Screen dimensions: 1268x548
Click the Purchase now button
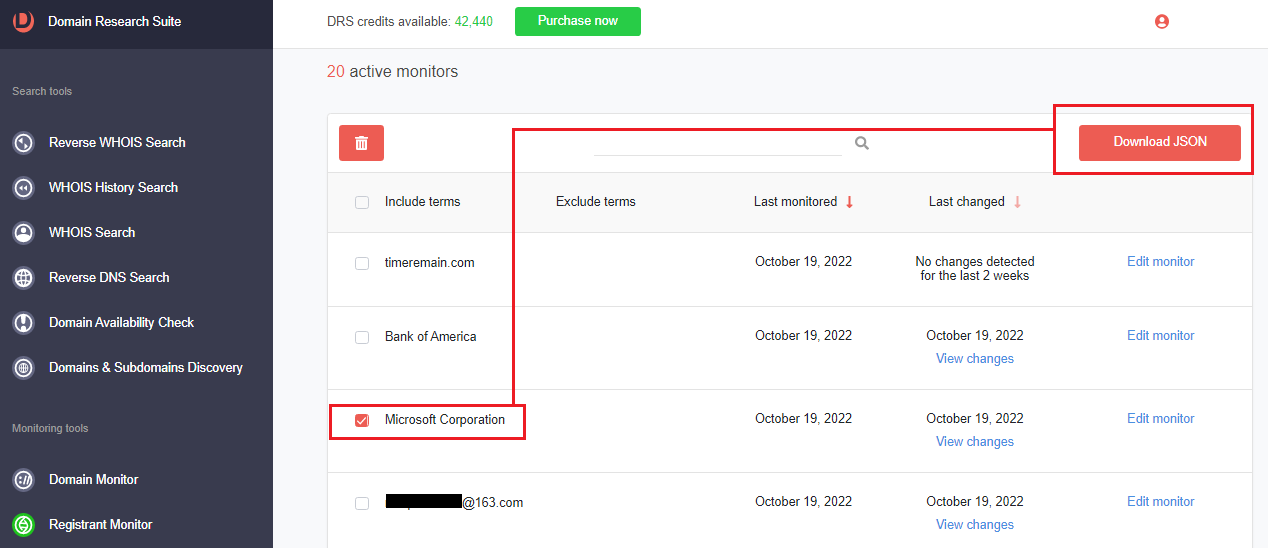[578, 21]
